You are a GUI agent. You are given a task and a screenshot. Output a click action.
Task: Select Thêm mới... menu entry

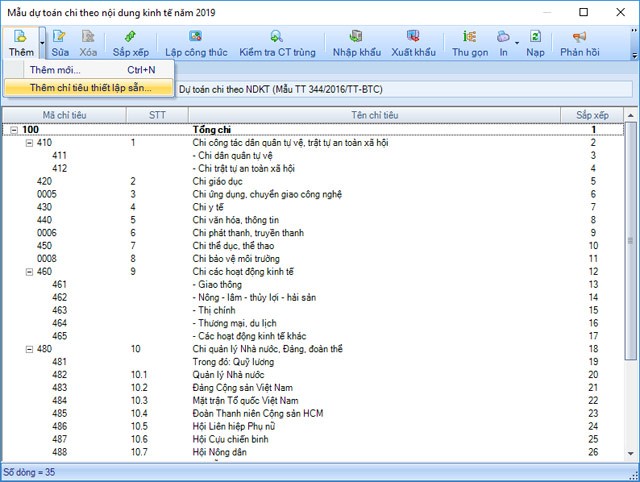(x=56, y=70)
